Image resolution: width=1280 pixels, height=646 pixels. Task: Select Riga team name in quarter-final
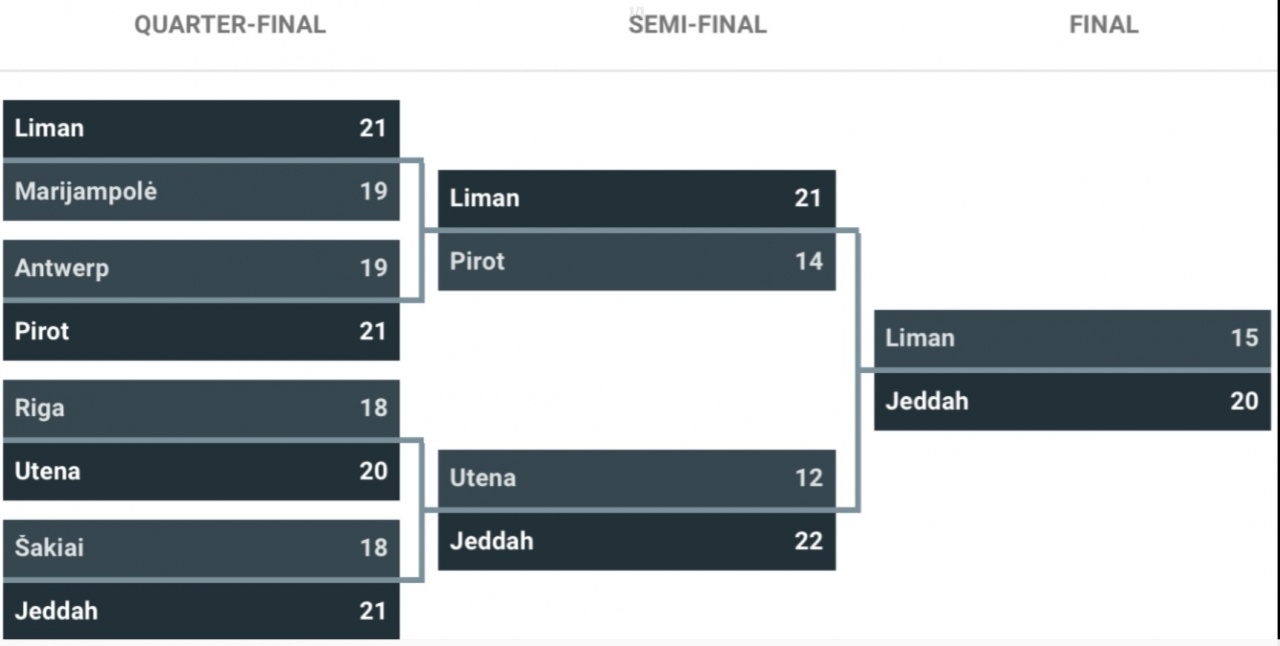point(39,408)
